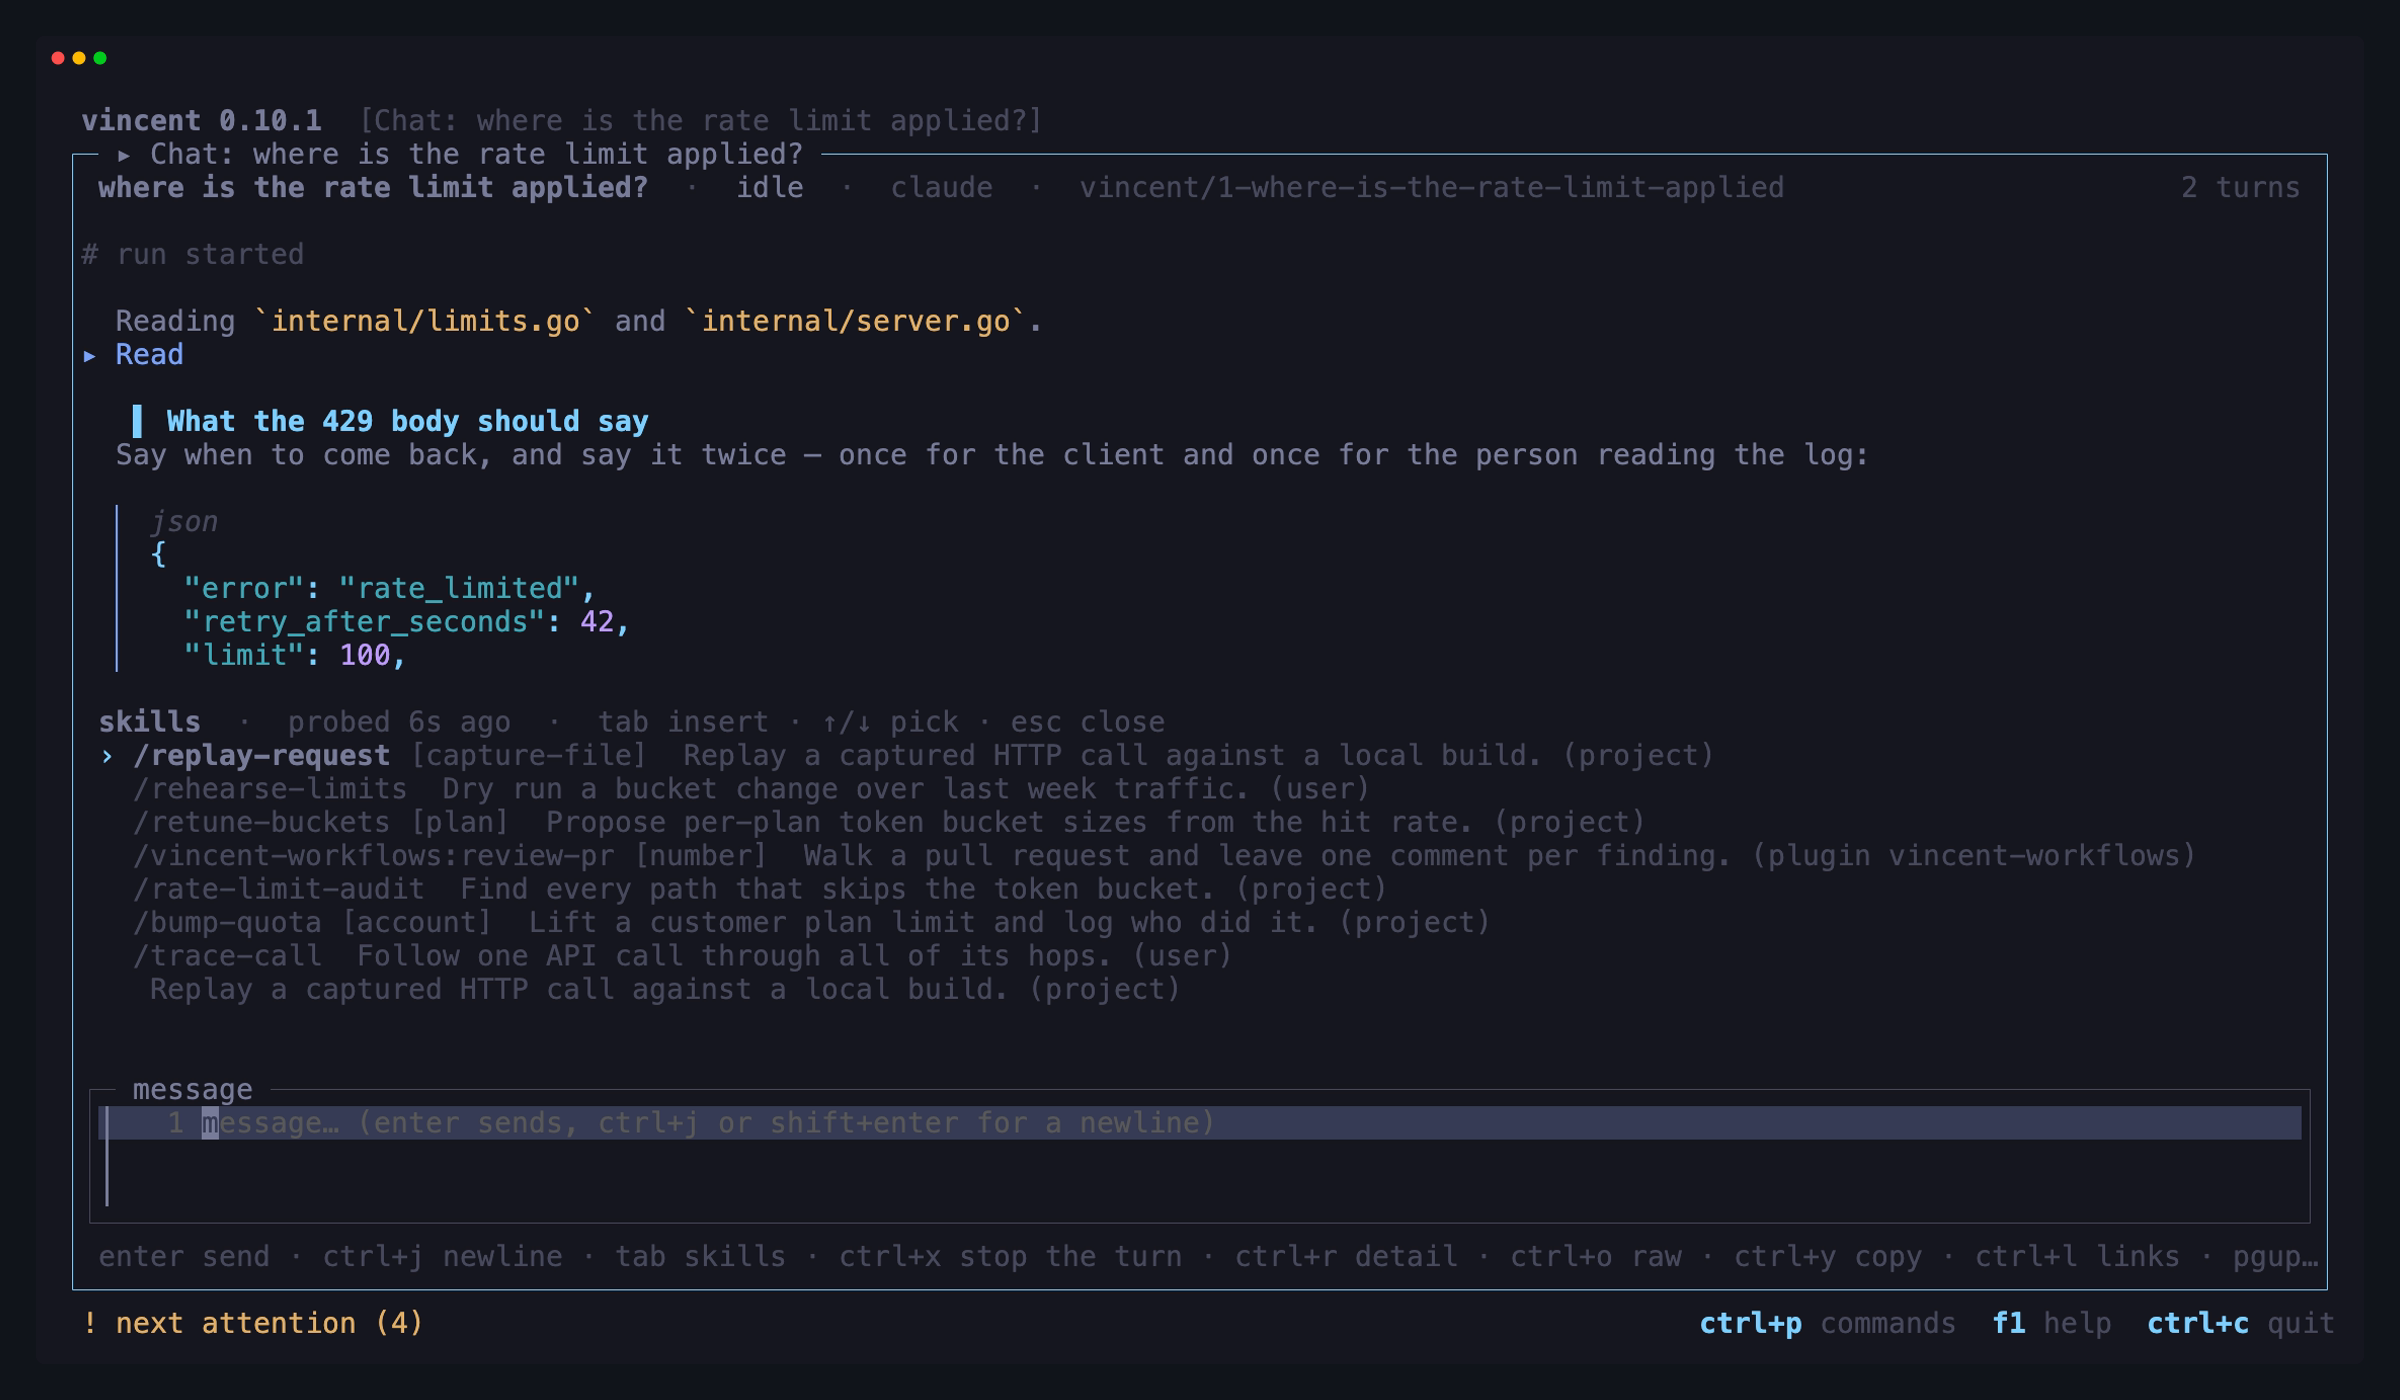
Task: Click the 'ctrl+j newline' hint
Action: pyautogui.click(x=442, y=1256)
